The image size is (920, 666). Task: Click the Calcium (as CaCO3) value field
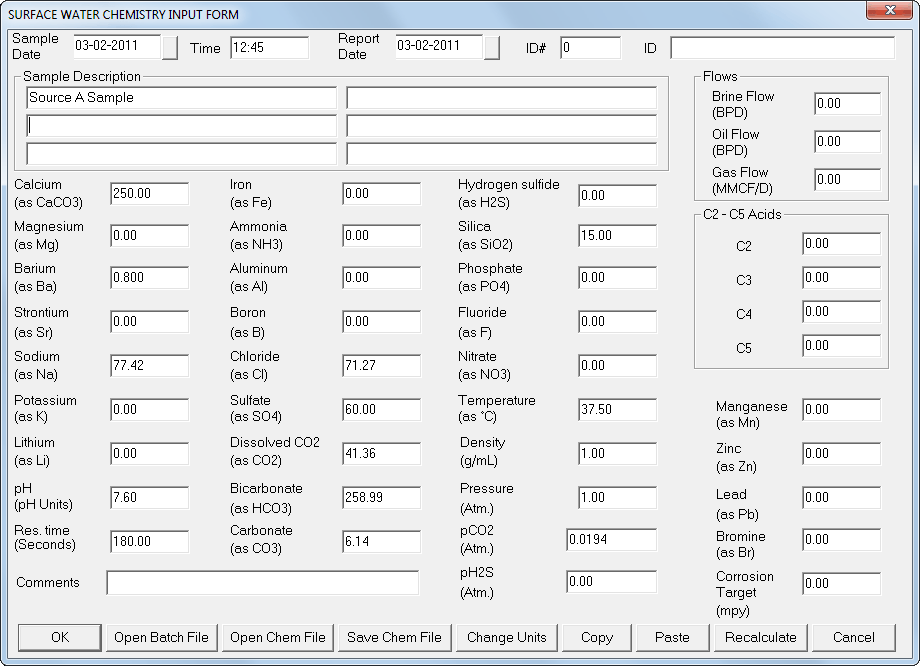click(x=150, y=194)
